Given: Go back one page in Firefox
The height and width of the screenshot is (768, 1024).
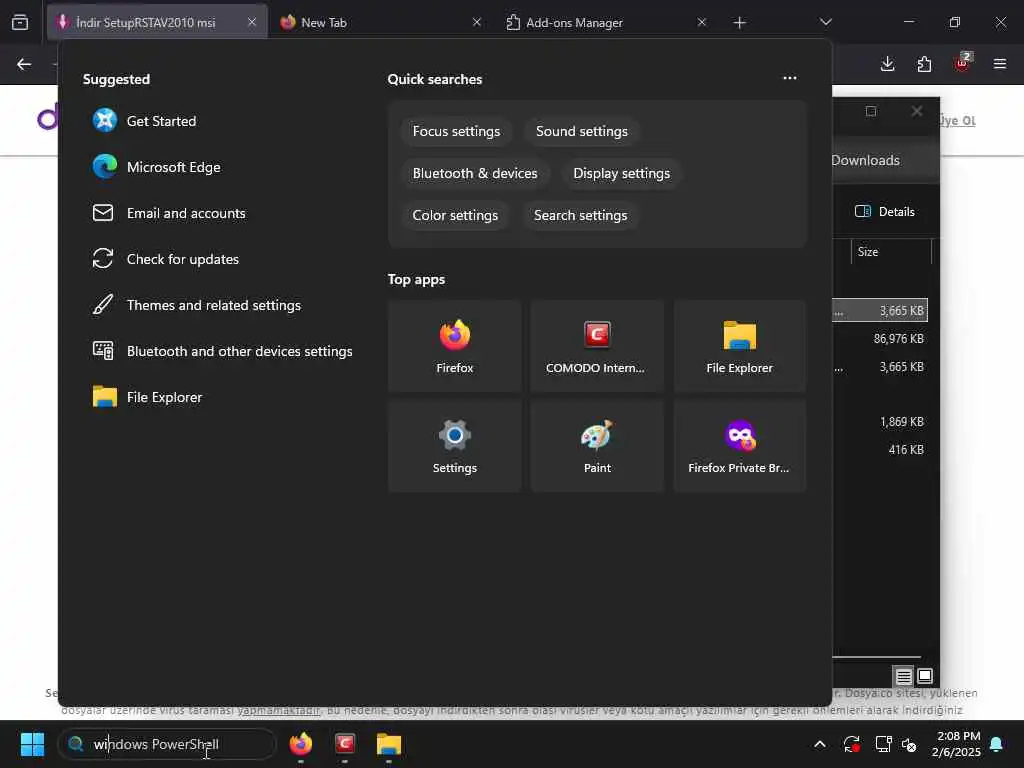Looking at the screenshot, I should [24, 64].
